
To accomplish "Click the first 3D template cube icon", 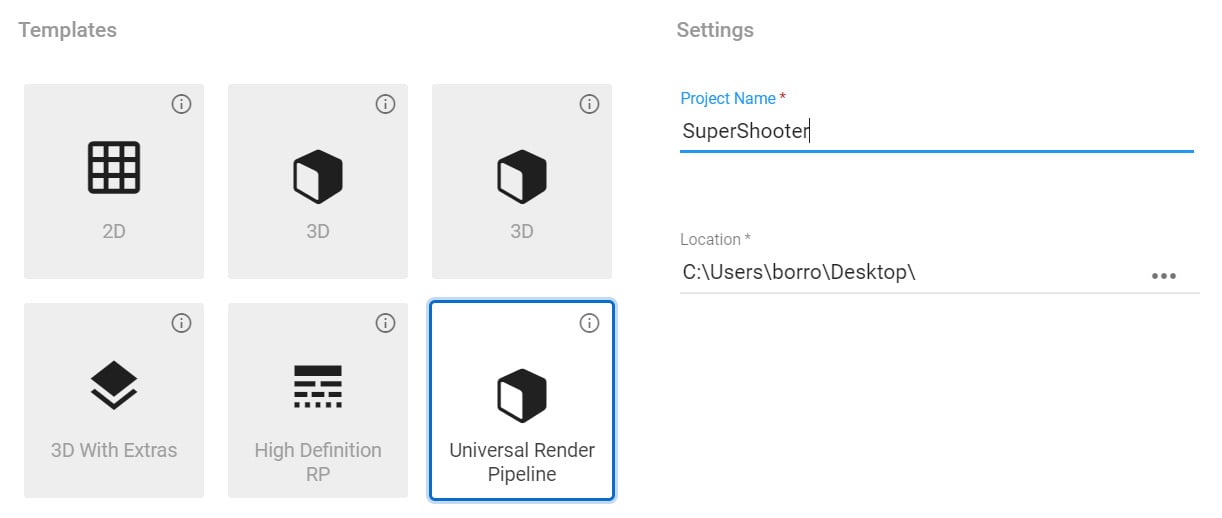I will click(x=318, y=177).
